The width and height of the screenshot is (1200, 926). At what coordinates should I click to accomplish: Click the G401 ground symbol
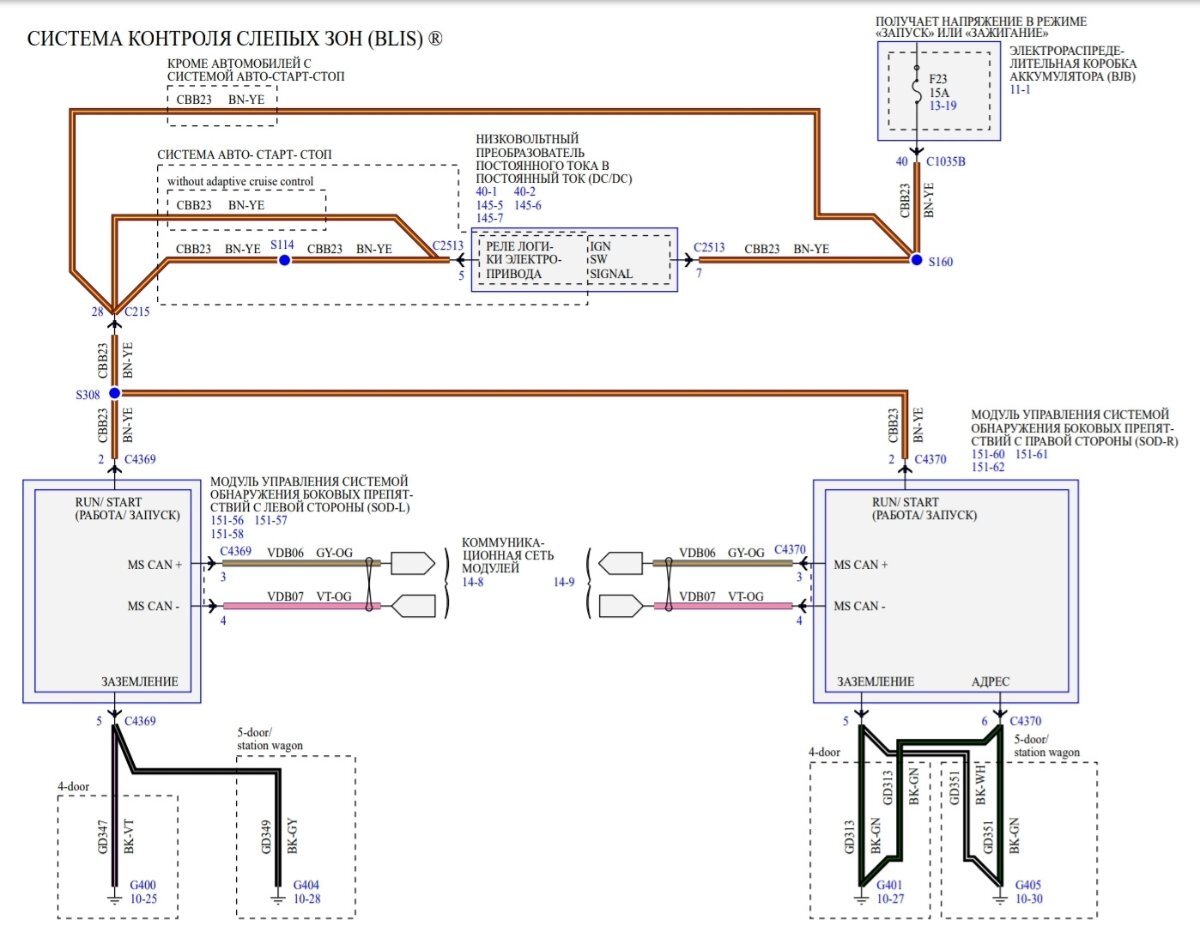859,897
